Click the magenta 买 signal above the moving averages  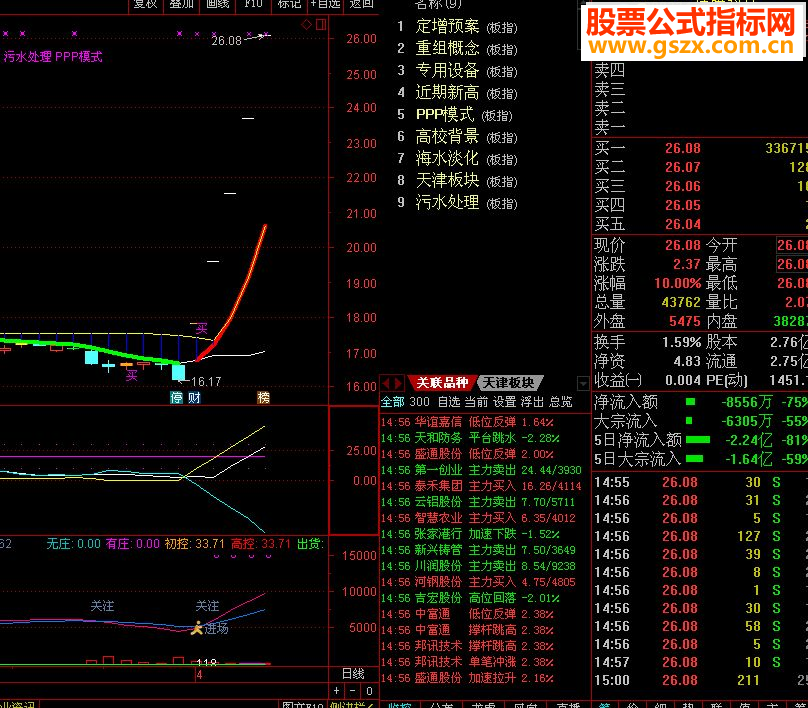click(x=201, y=328)
